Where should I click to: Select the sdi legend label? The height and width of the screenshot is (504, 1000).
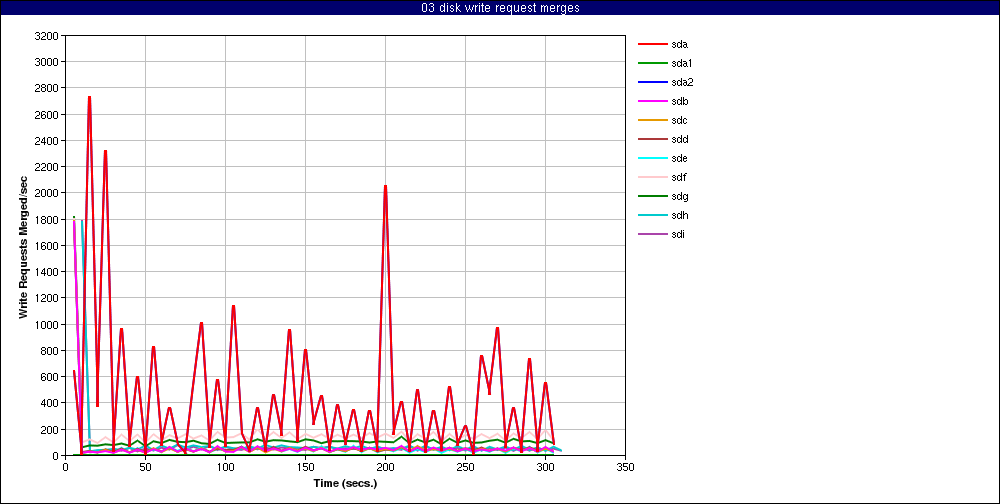(x=678, y=234)
